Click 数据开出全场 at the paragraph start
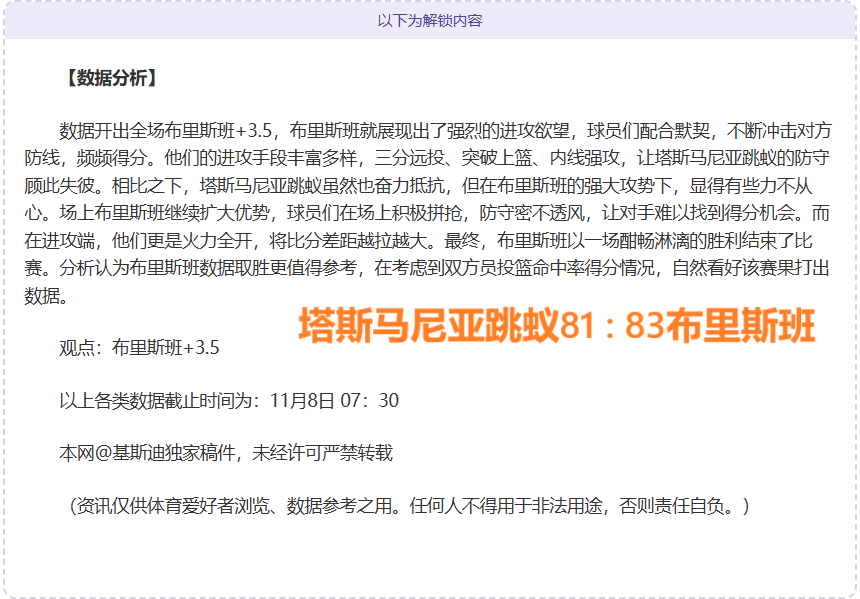Viewport: 860px width, 599px height. [111, 131]
